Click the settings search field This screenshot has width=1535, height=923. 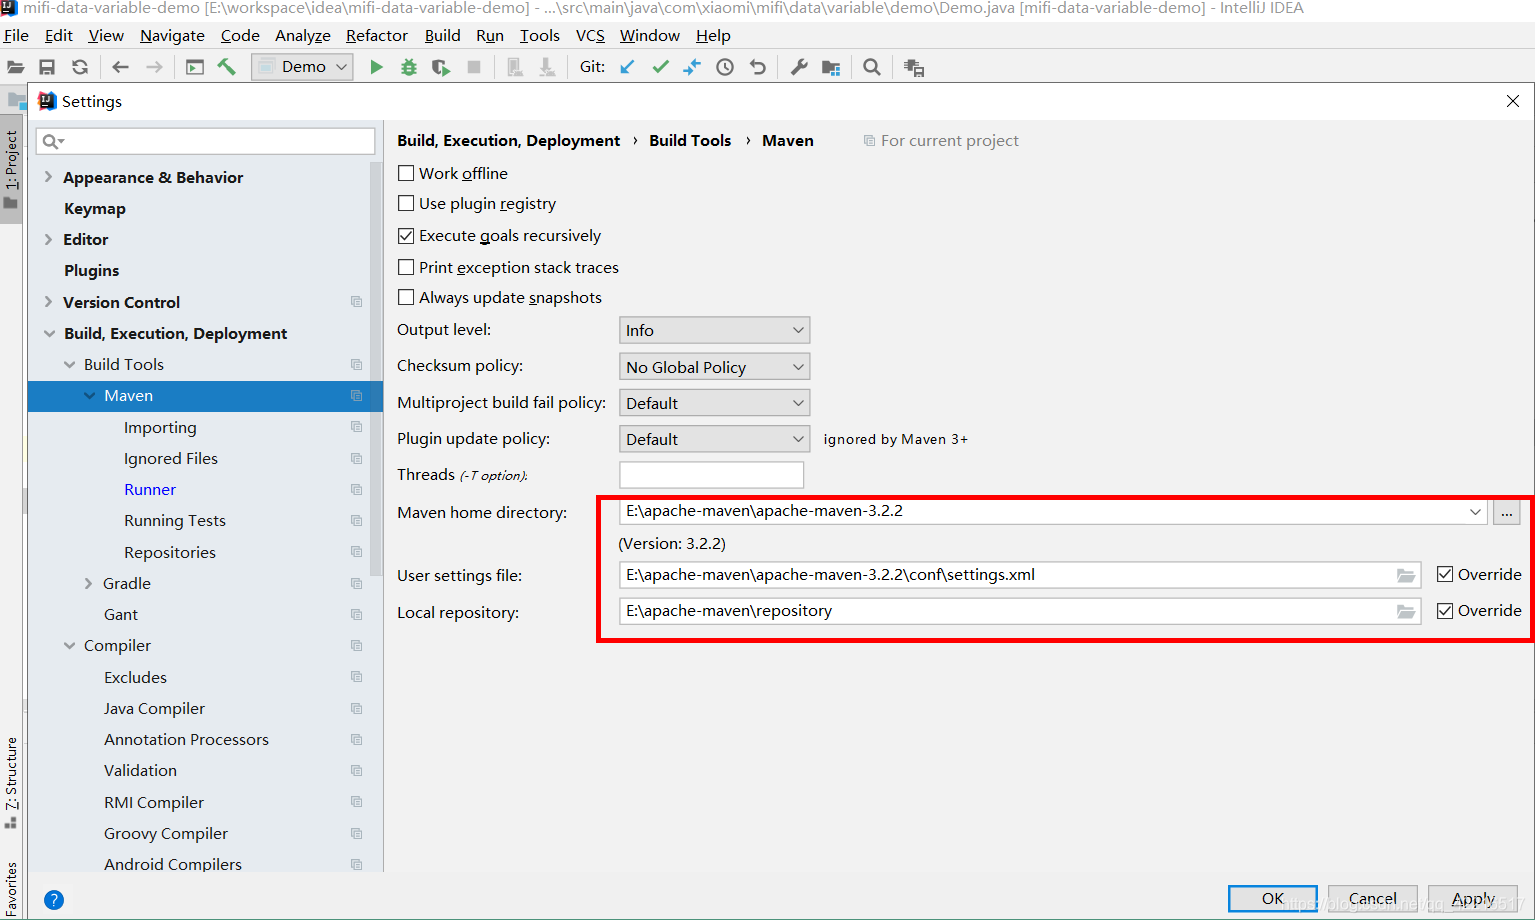(206, 141)
